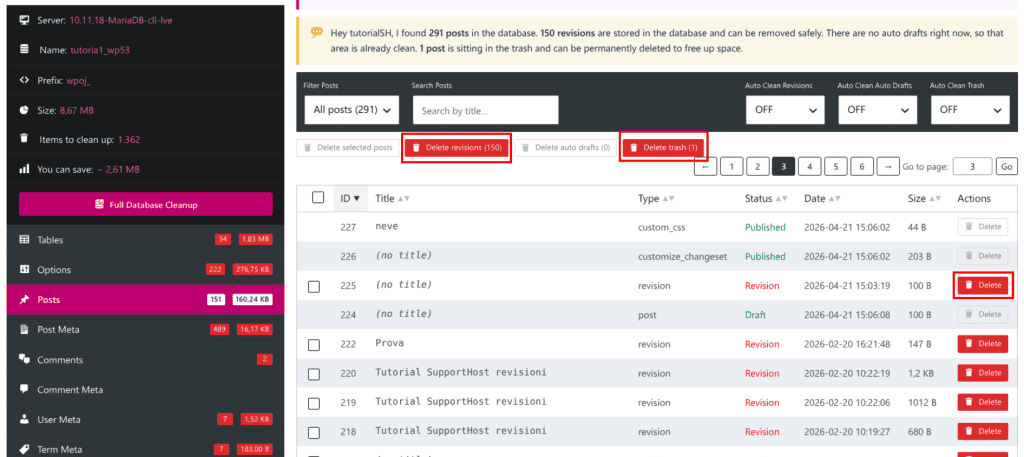Jump to page 6
The height and width of the screenshot is (457, 1024).
(x=862, y=166)
